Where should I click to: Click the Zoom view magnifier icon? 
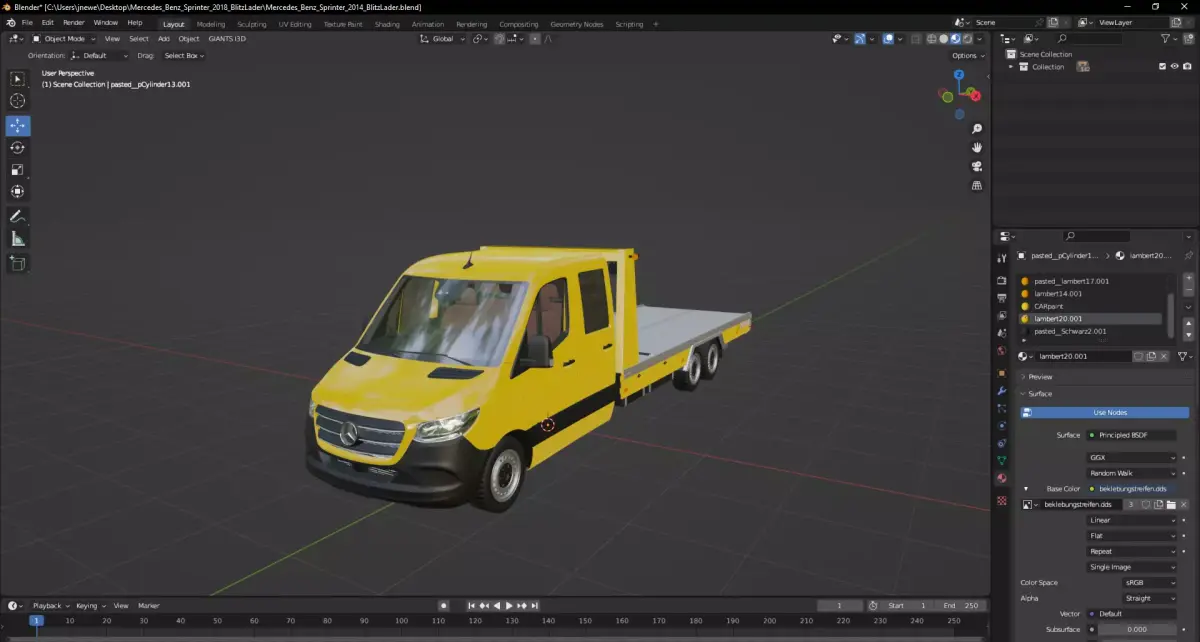tap(977, 129)
